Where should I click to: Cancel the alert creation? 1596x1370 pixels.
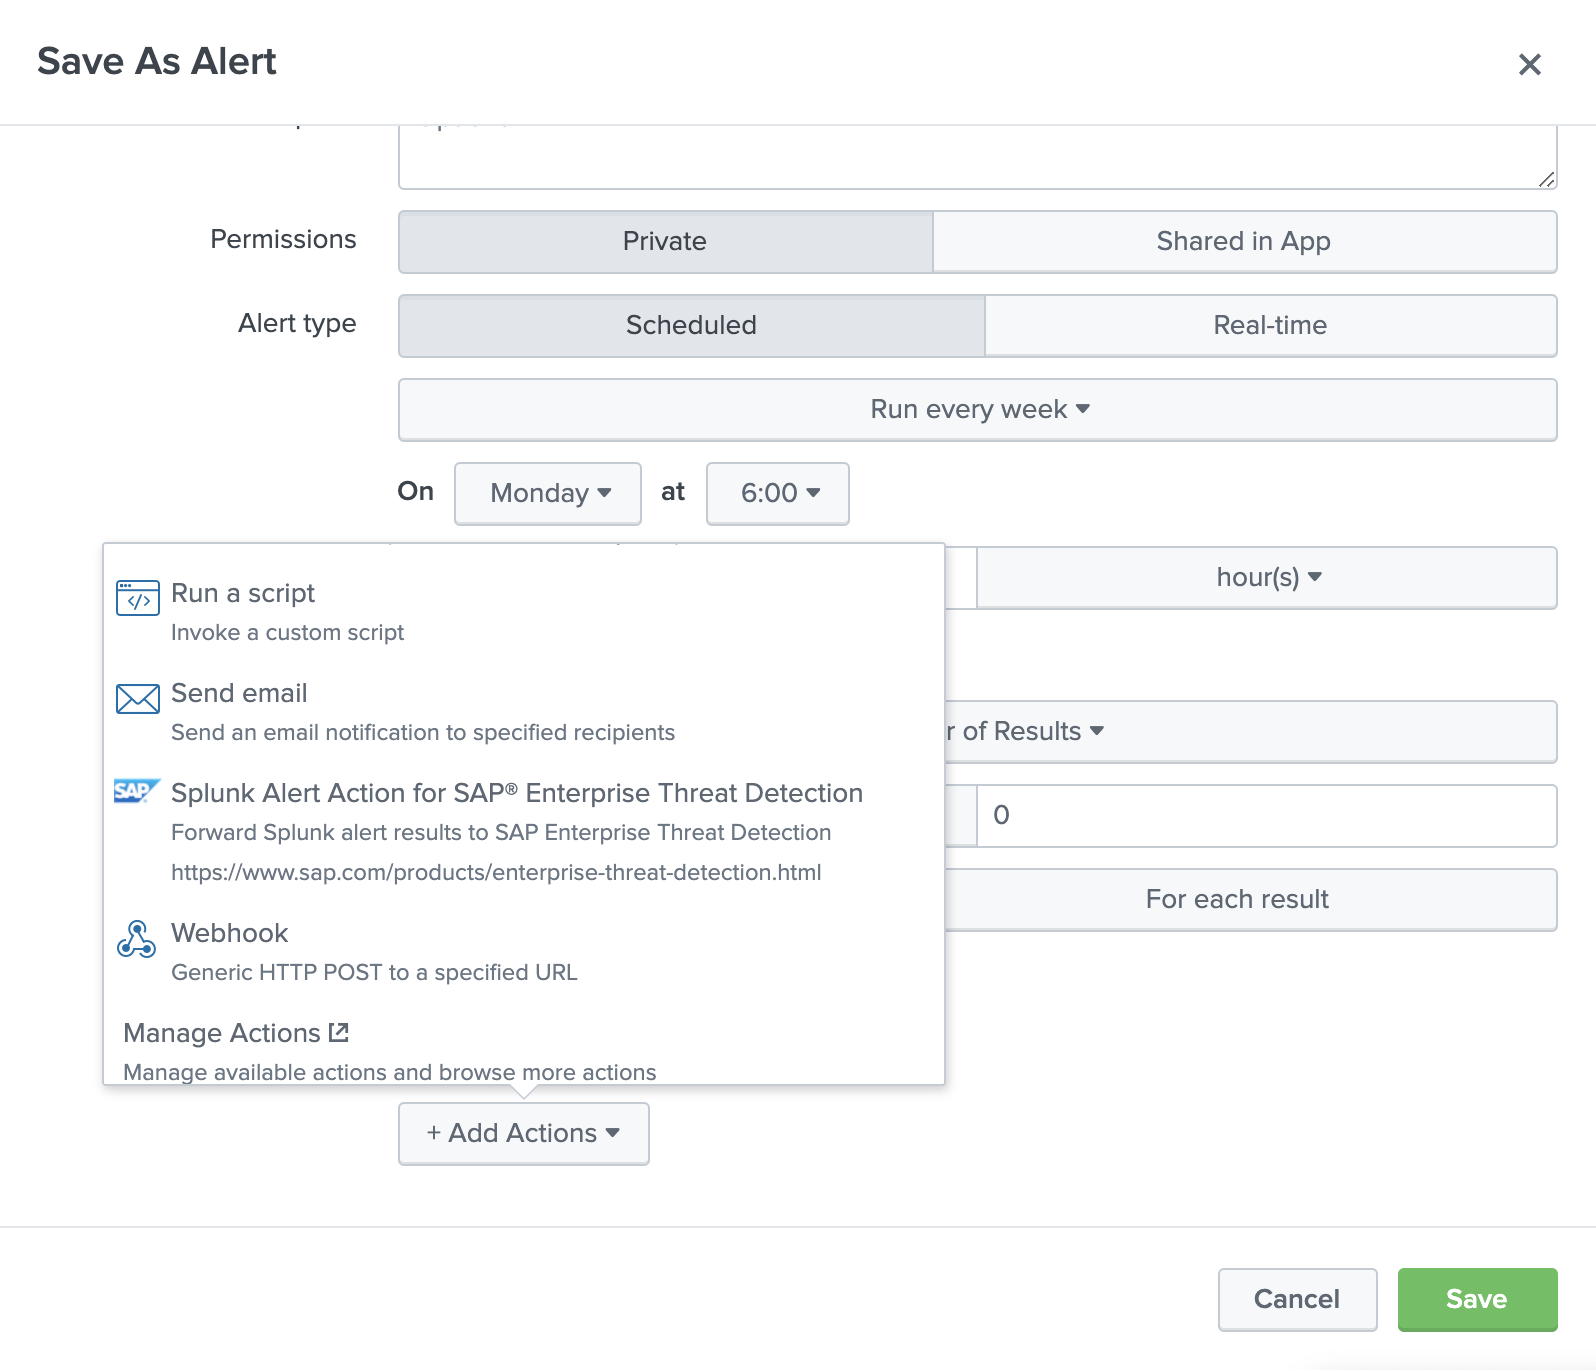pyautogui.click(x=1296, y=1299)
